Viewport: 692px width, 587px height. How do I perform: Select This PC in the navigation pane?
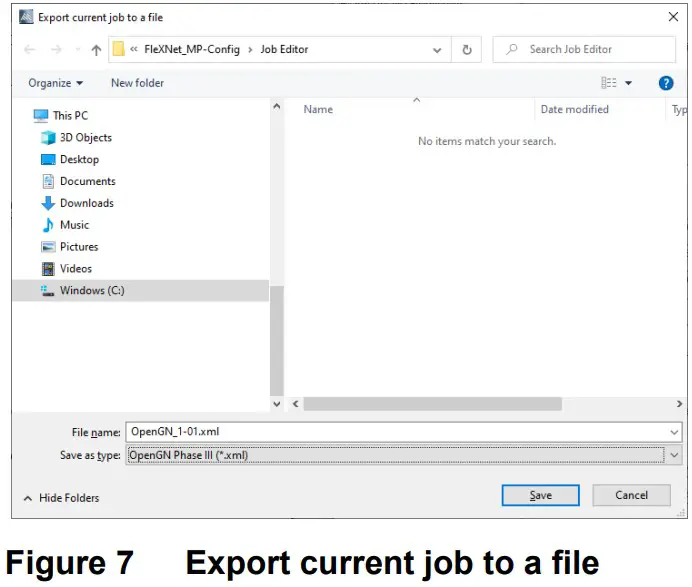coord(71,116)
